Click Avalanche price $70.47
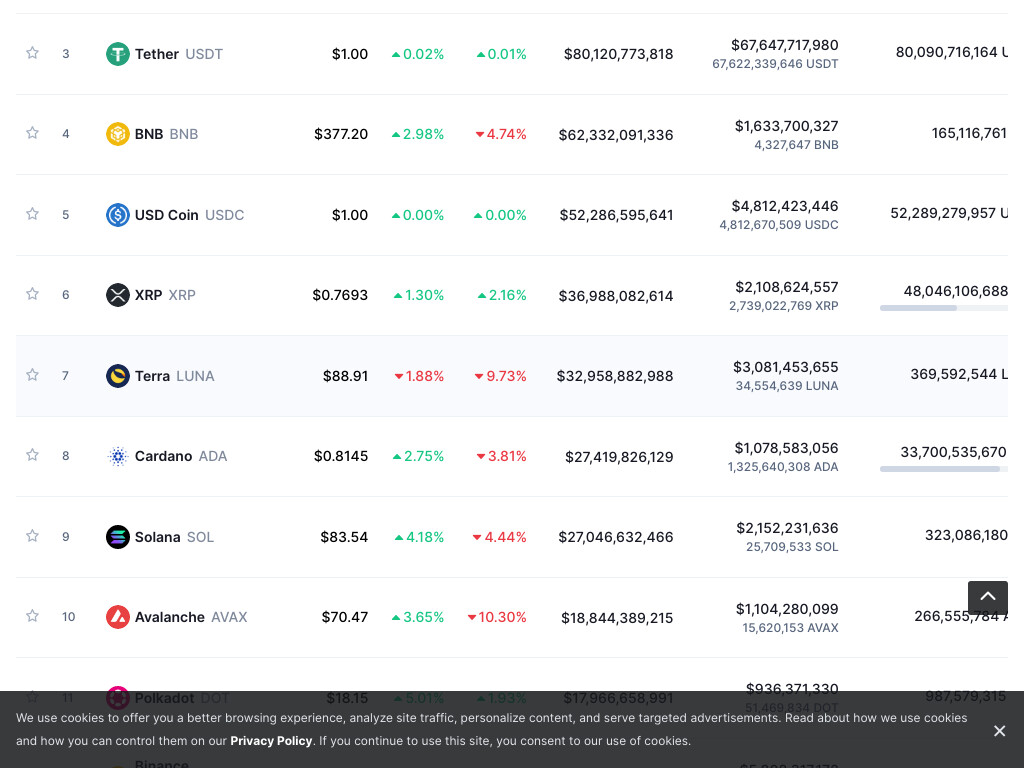The width and height of the screenshot is (1024, 768). [x=345, y=617]
